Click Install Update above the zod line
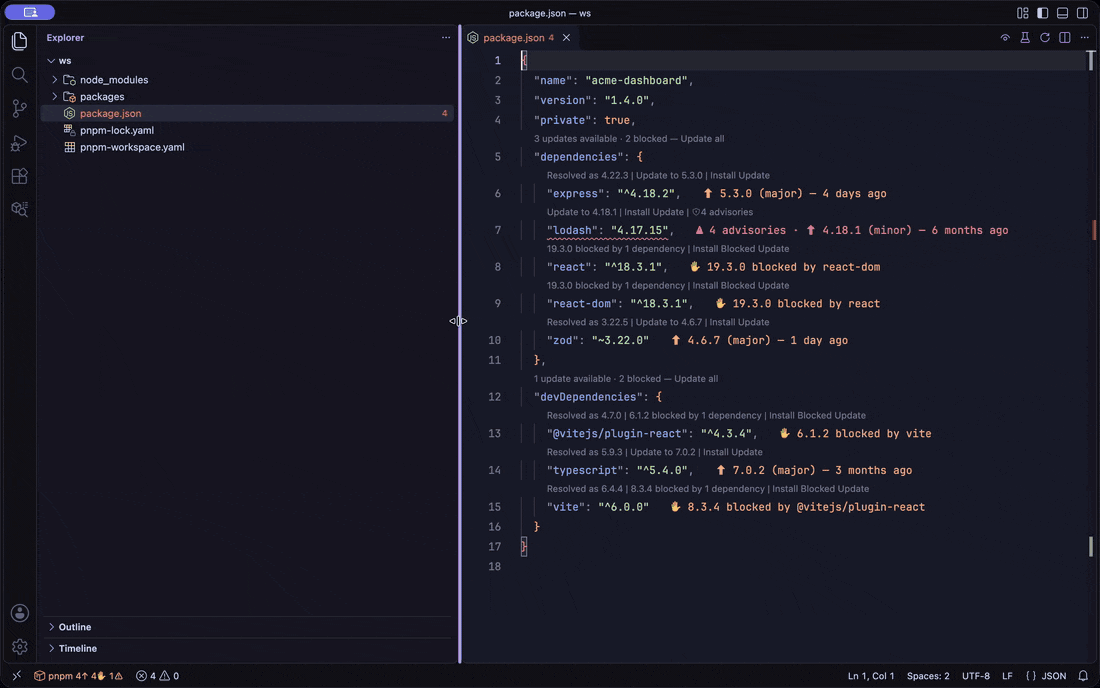The width and height of the screenshot is (1100, 688). (739, 323)
